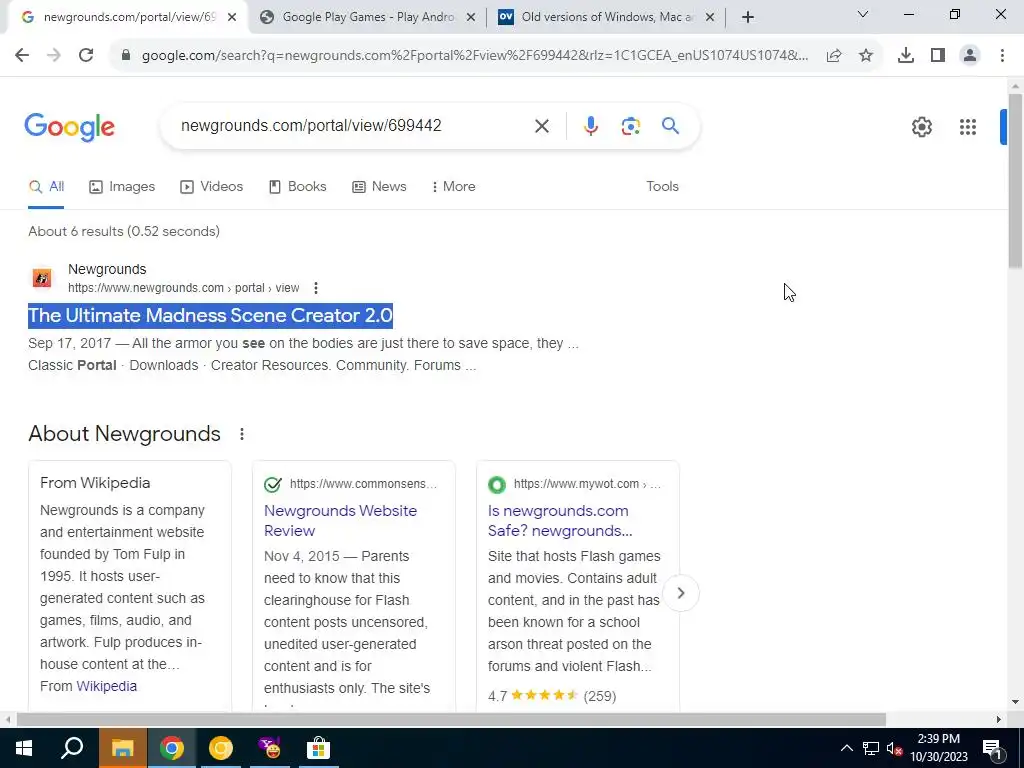Go back to the previous page
The height and width of the screenshot is (768, 1024).
tap(22, 55)
